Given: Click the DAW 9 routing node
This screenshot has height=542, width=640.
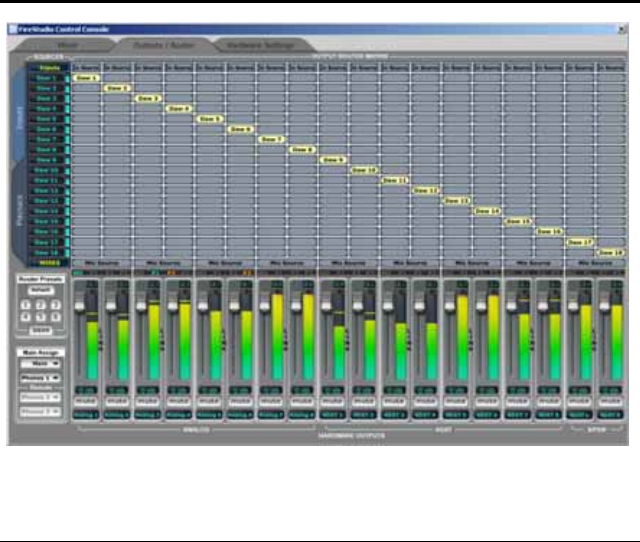Looking at the screenshot, I should point(334,159).
